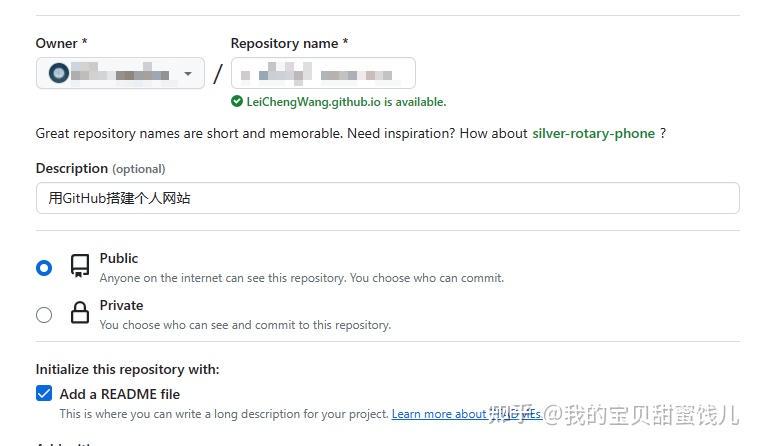
Task: Click the Public option label
Action: [x=119, y=259]
